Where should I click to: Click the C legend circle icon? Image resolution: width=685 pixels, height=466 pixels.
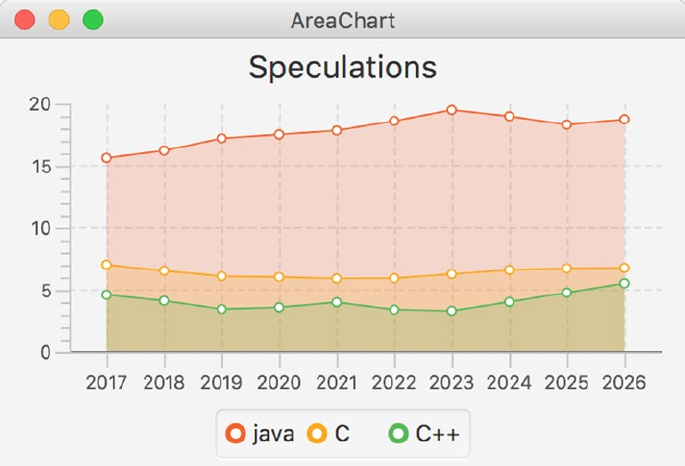[317, 433]
